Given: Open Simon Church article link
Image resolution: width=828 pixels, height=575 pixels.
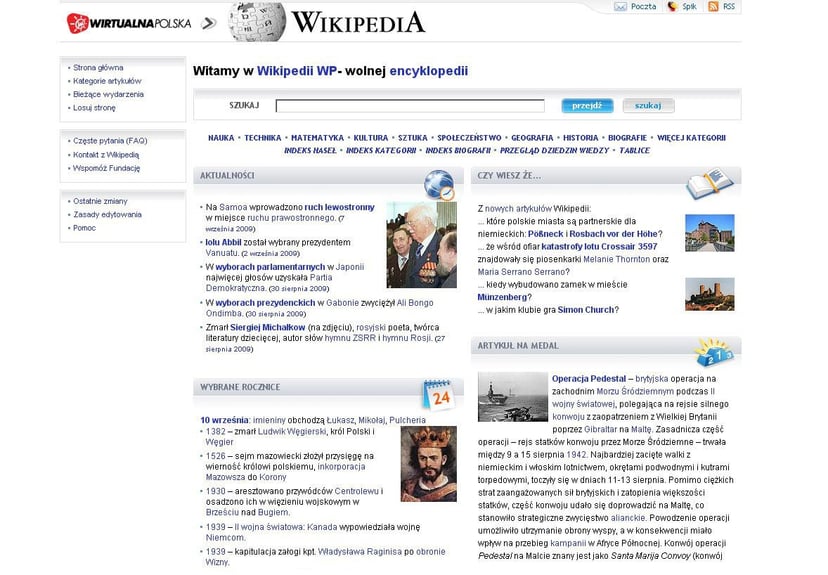Looking at the screenshot, I should [x=586, y=310].
